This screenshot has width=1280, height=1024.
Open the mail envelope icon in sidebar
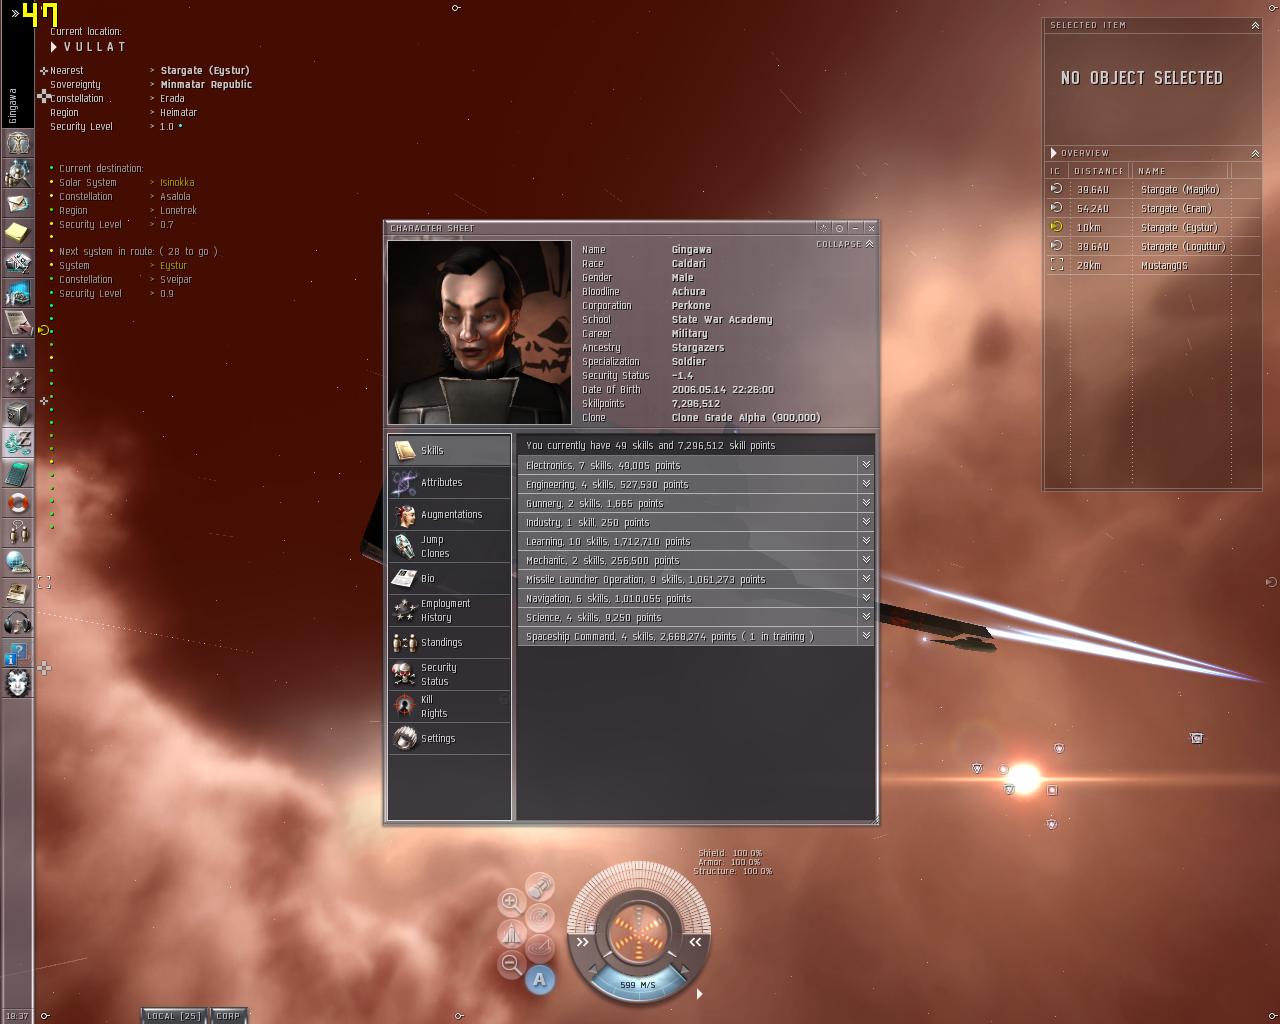click(17, 203)
